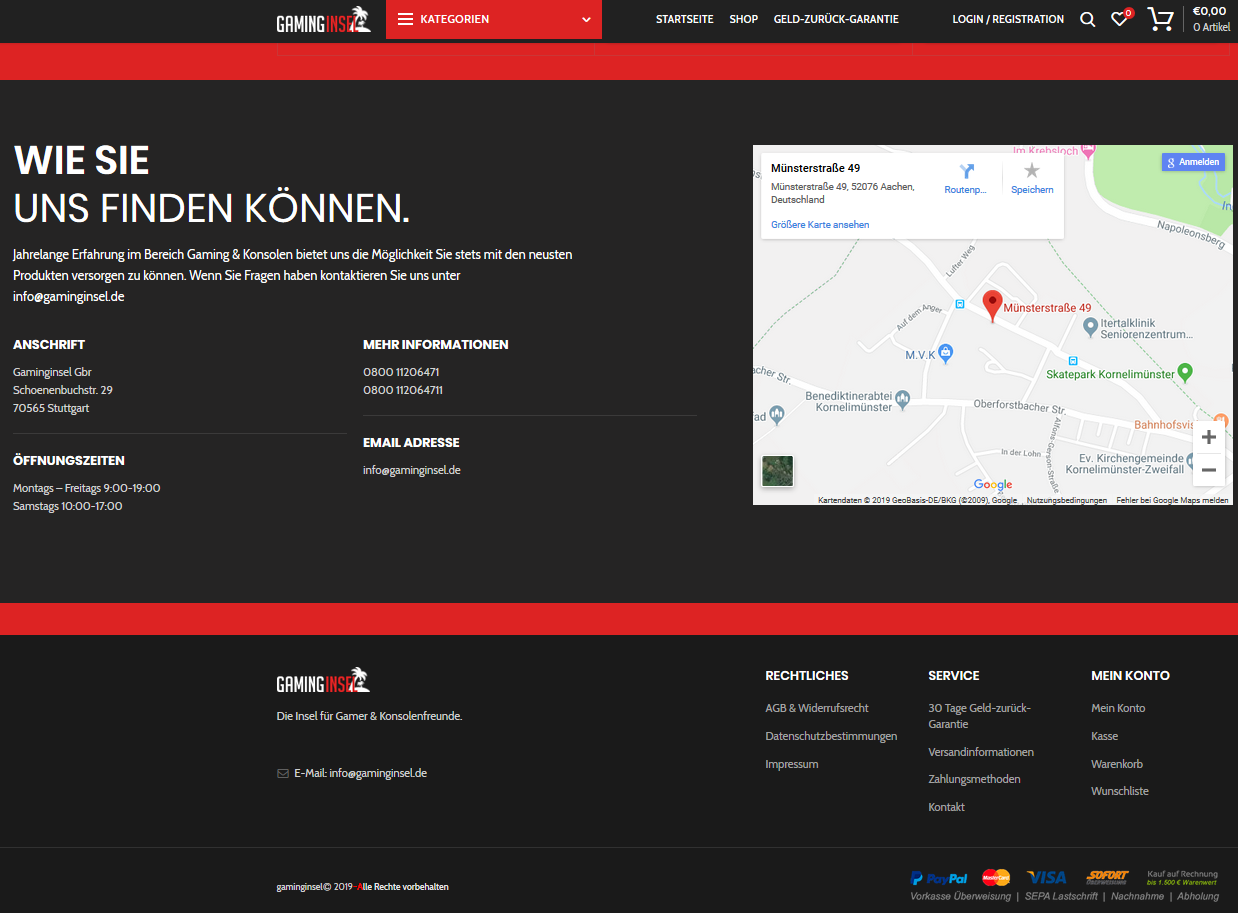Click the Rechtliches footer heading
The image size is (1238, 913).
click(x=807, y=675)
